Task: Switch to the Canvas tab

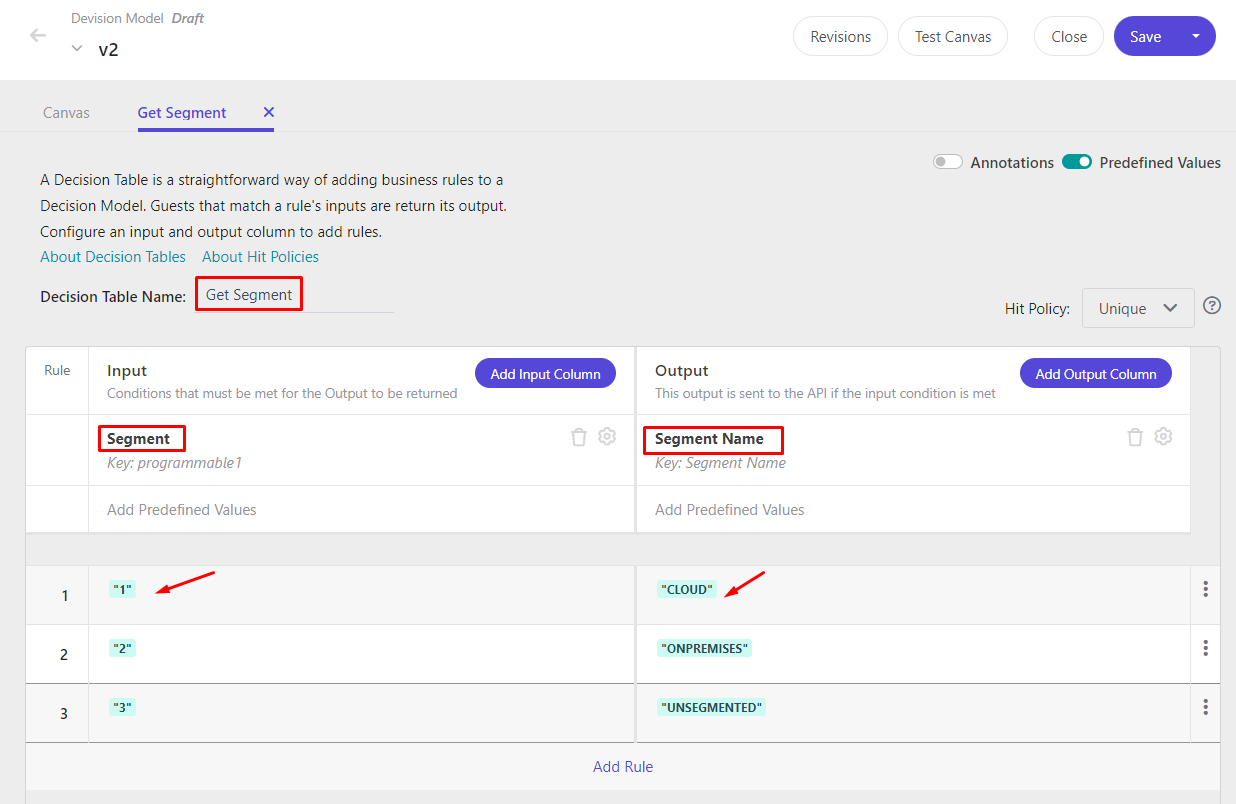Action: [x=66, y=112]
